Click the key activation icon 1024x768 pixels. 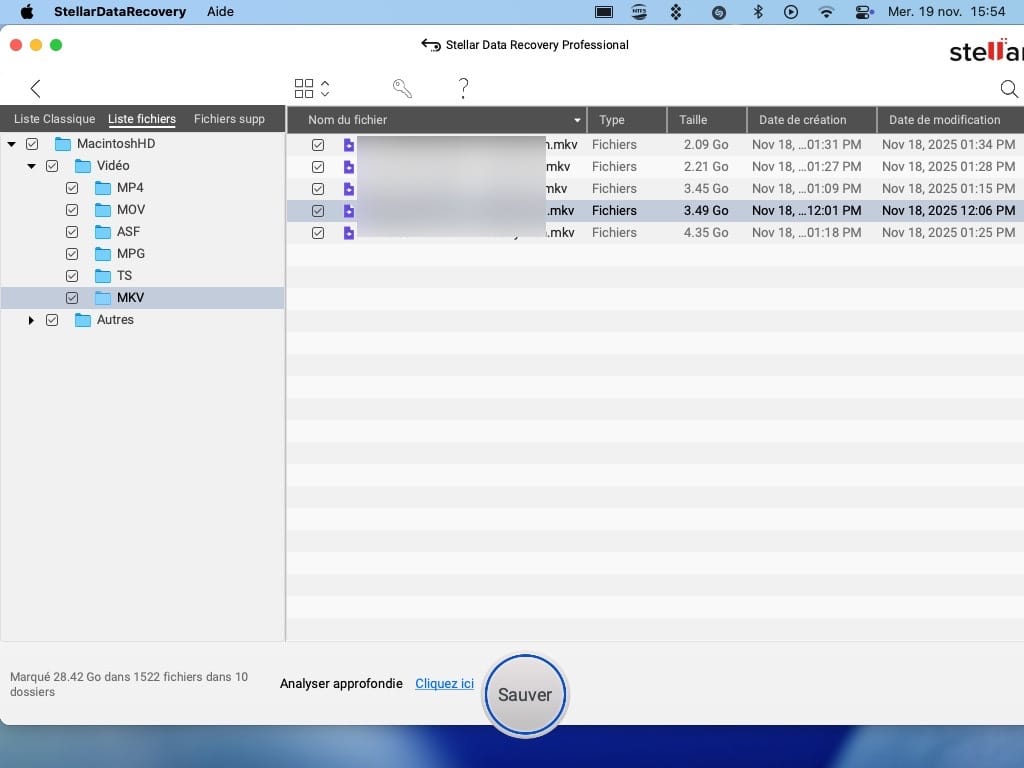[402, 88]
